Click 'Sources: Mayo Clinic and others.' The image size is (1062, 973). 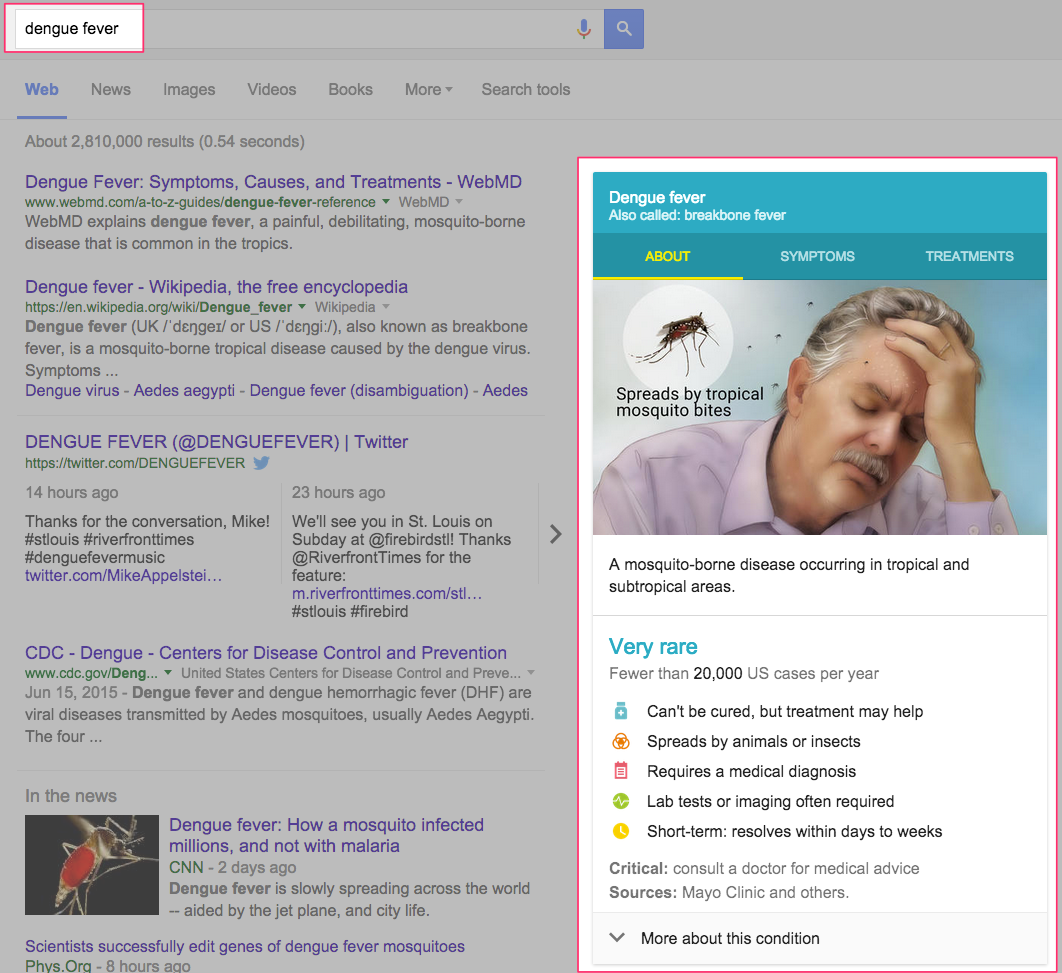click(729, 892)
